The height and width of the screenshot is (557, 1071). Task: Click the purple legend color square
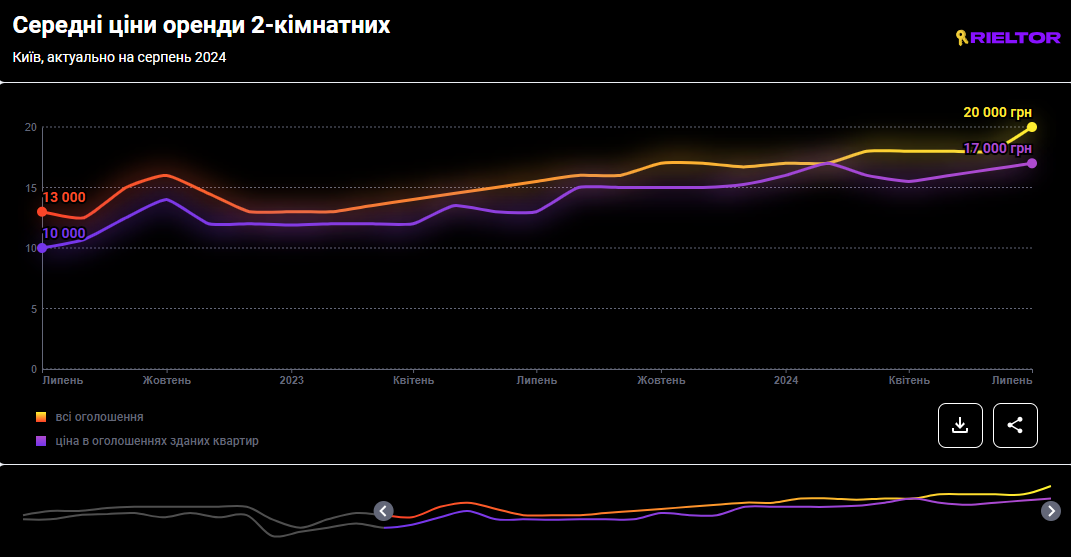tap(41, 441)
